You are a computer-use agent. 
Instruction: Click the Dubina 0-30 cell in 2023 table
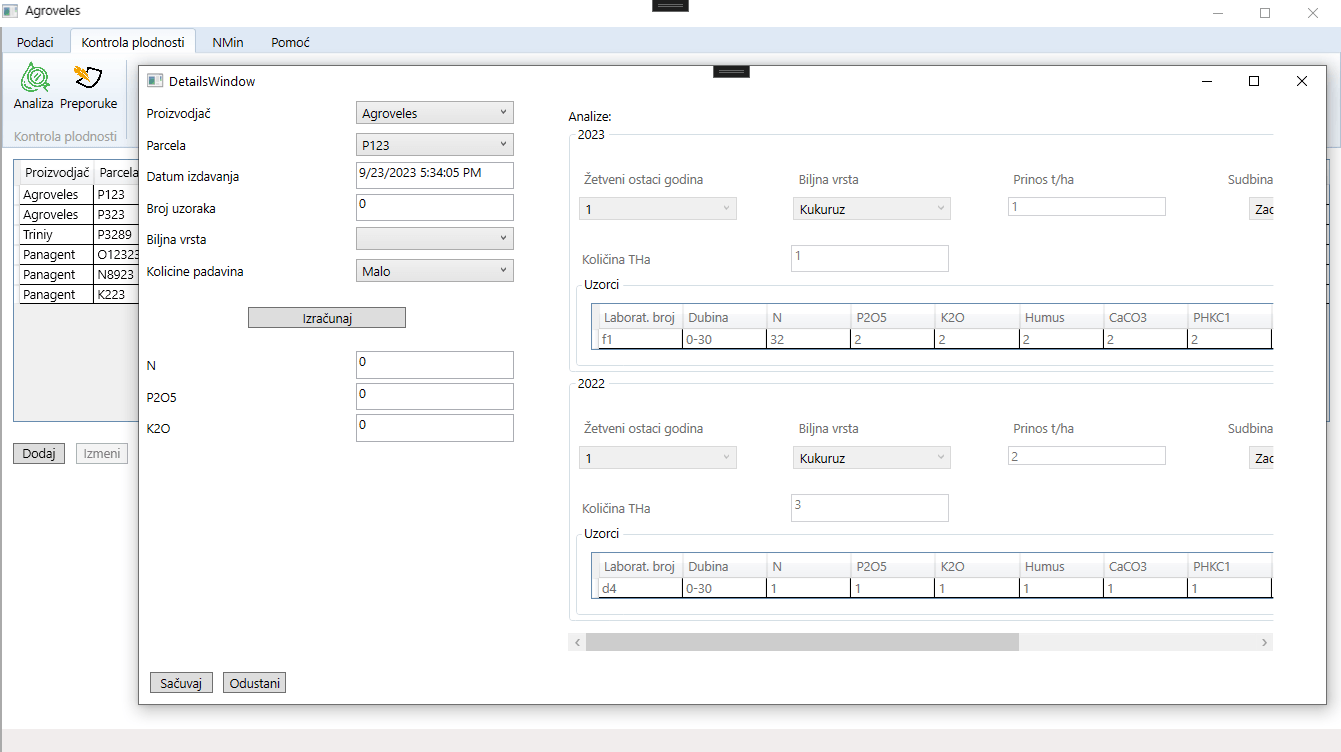click(x=724, y=339)
